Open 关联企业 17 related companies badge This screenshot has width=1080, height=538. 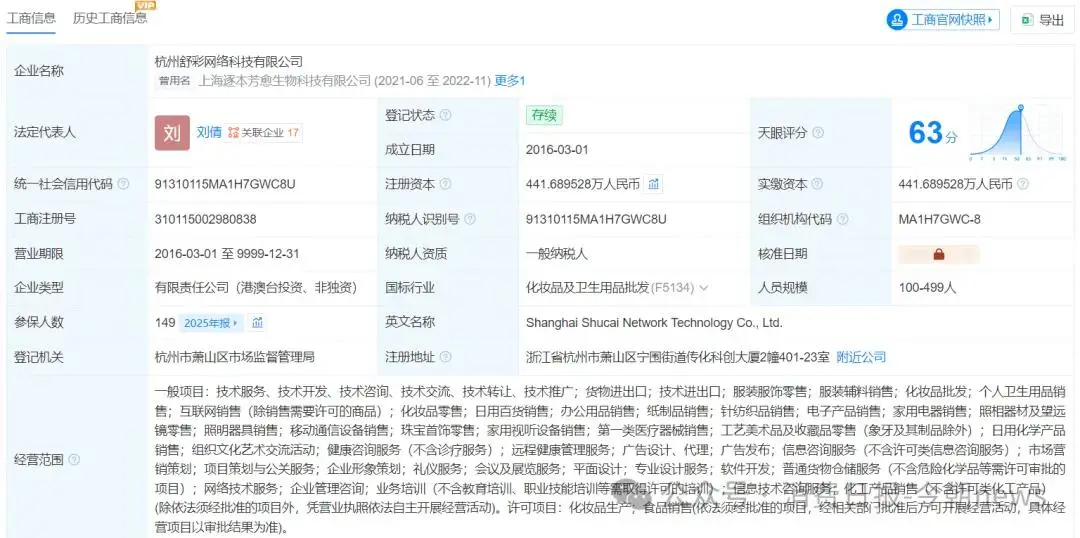pos(264,133)
